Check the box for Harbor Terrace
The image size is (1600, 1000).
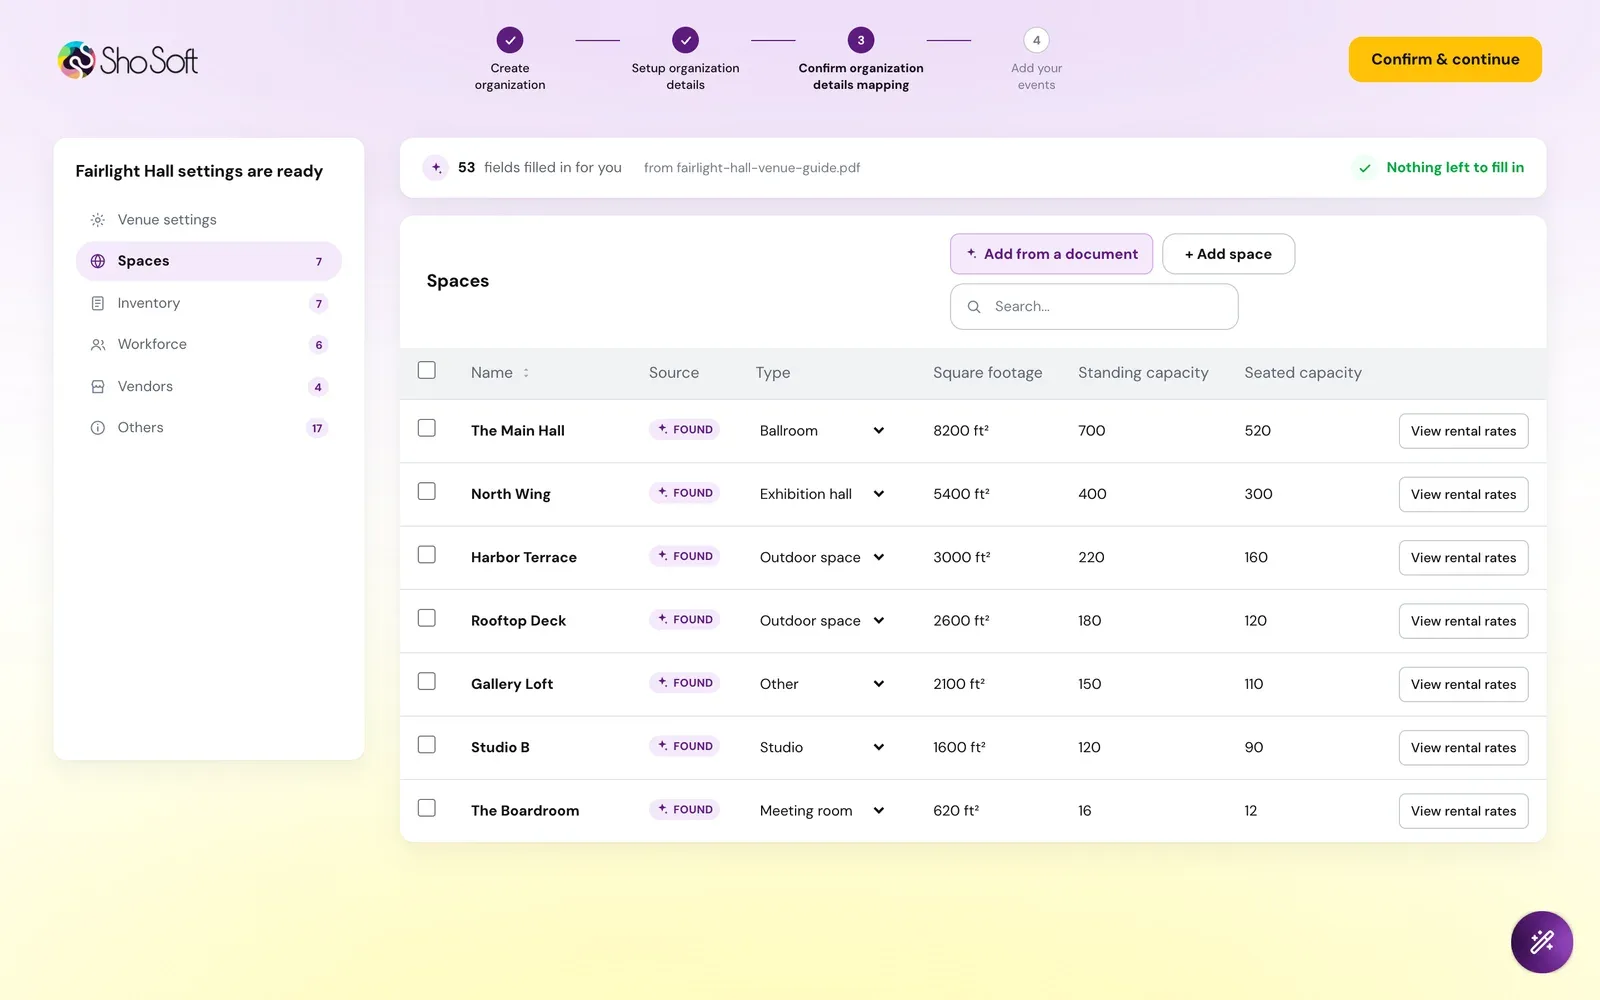click(x=427, y=555)
